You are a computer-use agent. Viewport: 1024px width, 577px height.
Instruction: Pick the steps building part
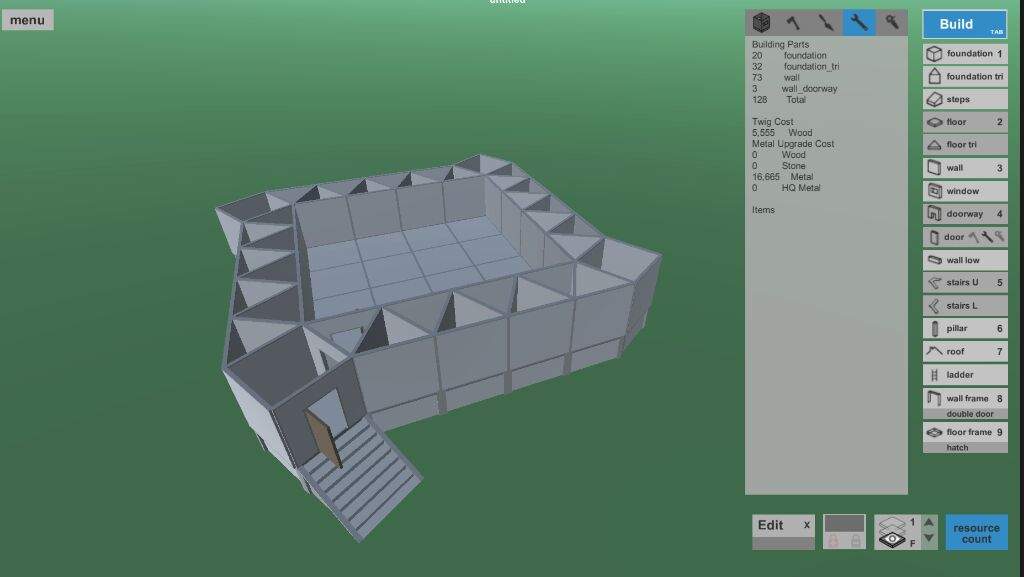pyautogui.click(x=964, y=100)
